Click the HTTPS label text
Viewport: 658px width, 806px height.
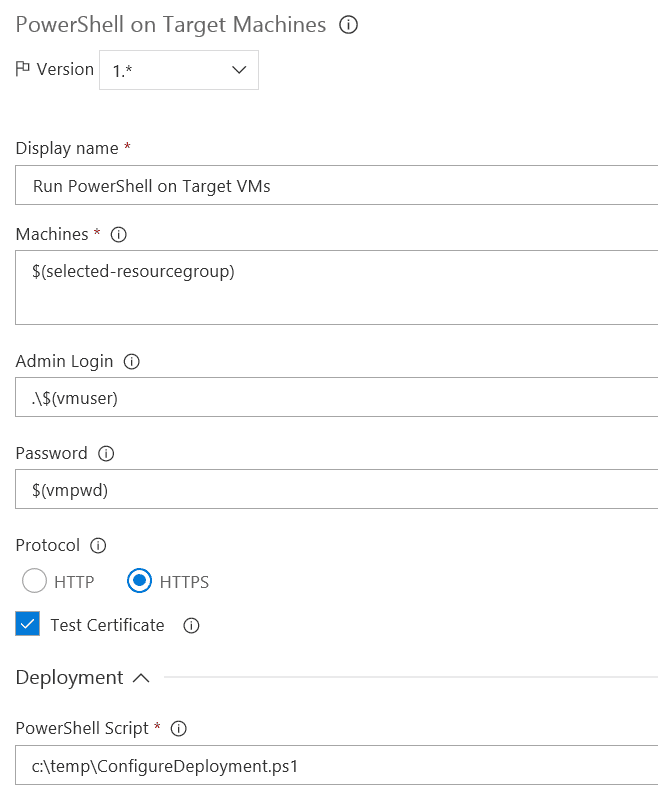pos(184,582)
